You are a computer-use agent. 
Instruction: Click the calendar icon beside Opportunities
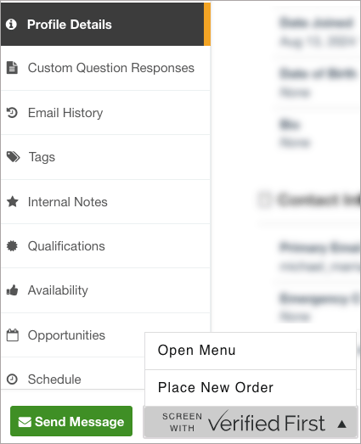pyautogui.click(x=13, y=335)
